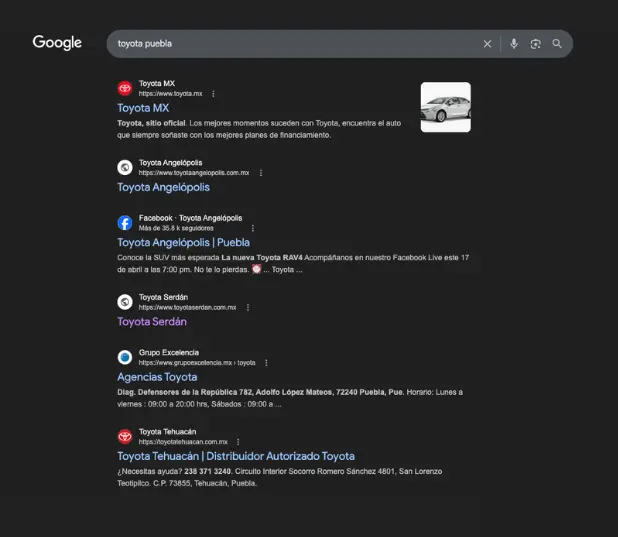Start voice search with microphone icon
The width and height of the screenshot is (618, 537).
514,44
